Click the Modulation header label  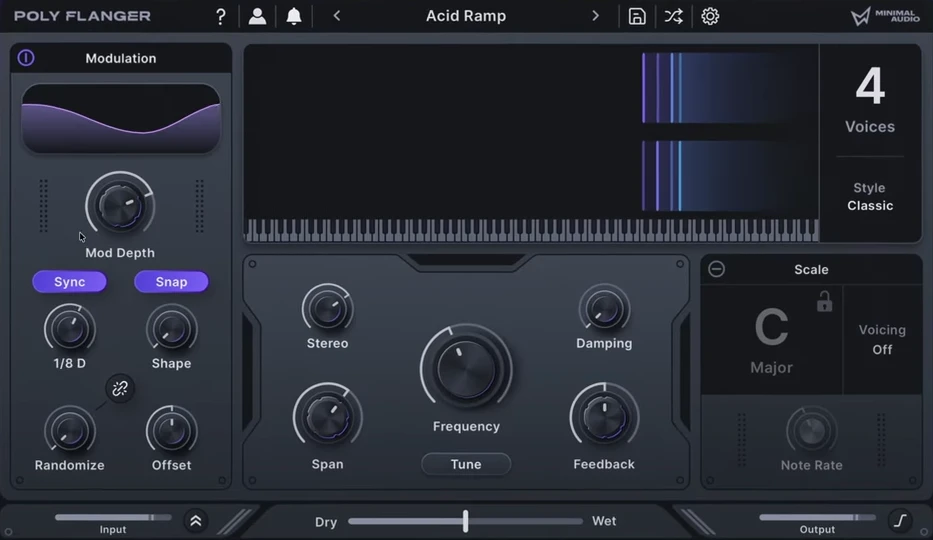(x=121, y=58)
